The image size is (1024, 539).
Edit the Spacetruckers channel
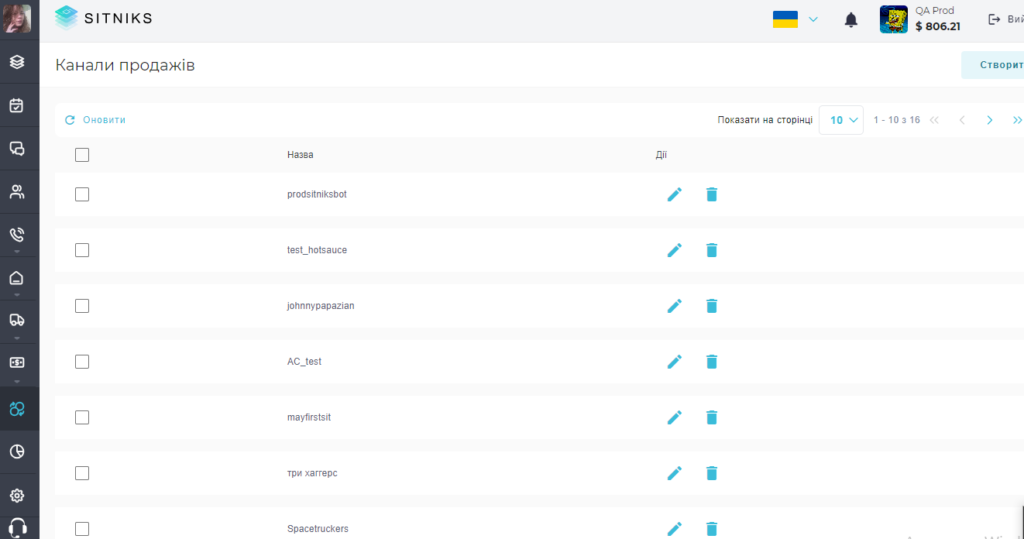674,529
